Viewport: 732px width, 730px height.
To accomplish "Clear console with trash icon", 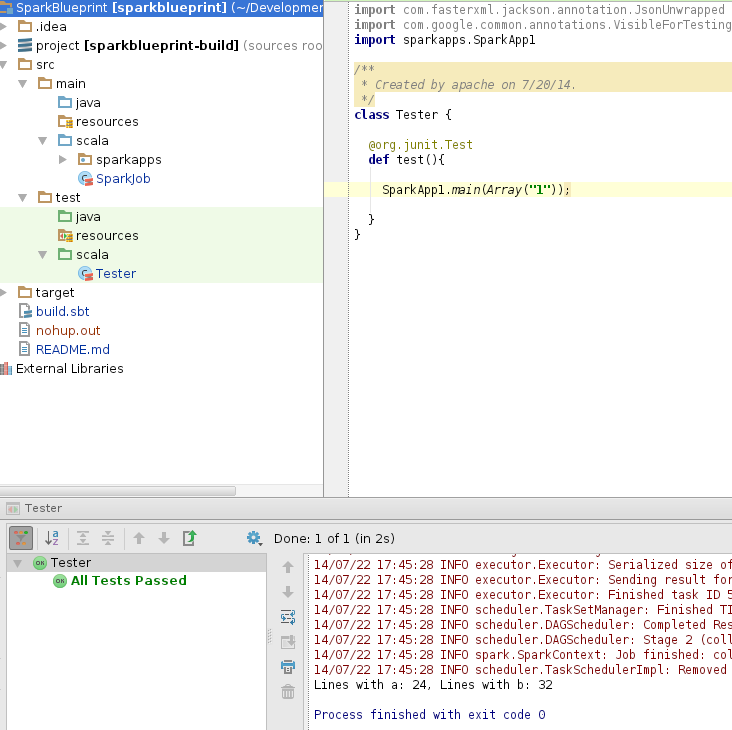I will [288, 691].
